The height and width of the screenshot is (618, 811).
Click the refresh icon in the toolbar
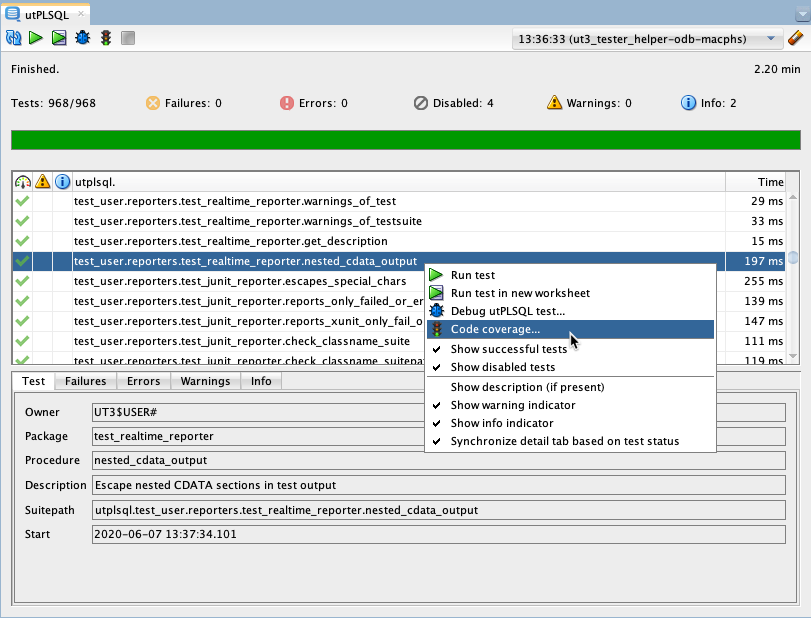pos(14,38)
